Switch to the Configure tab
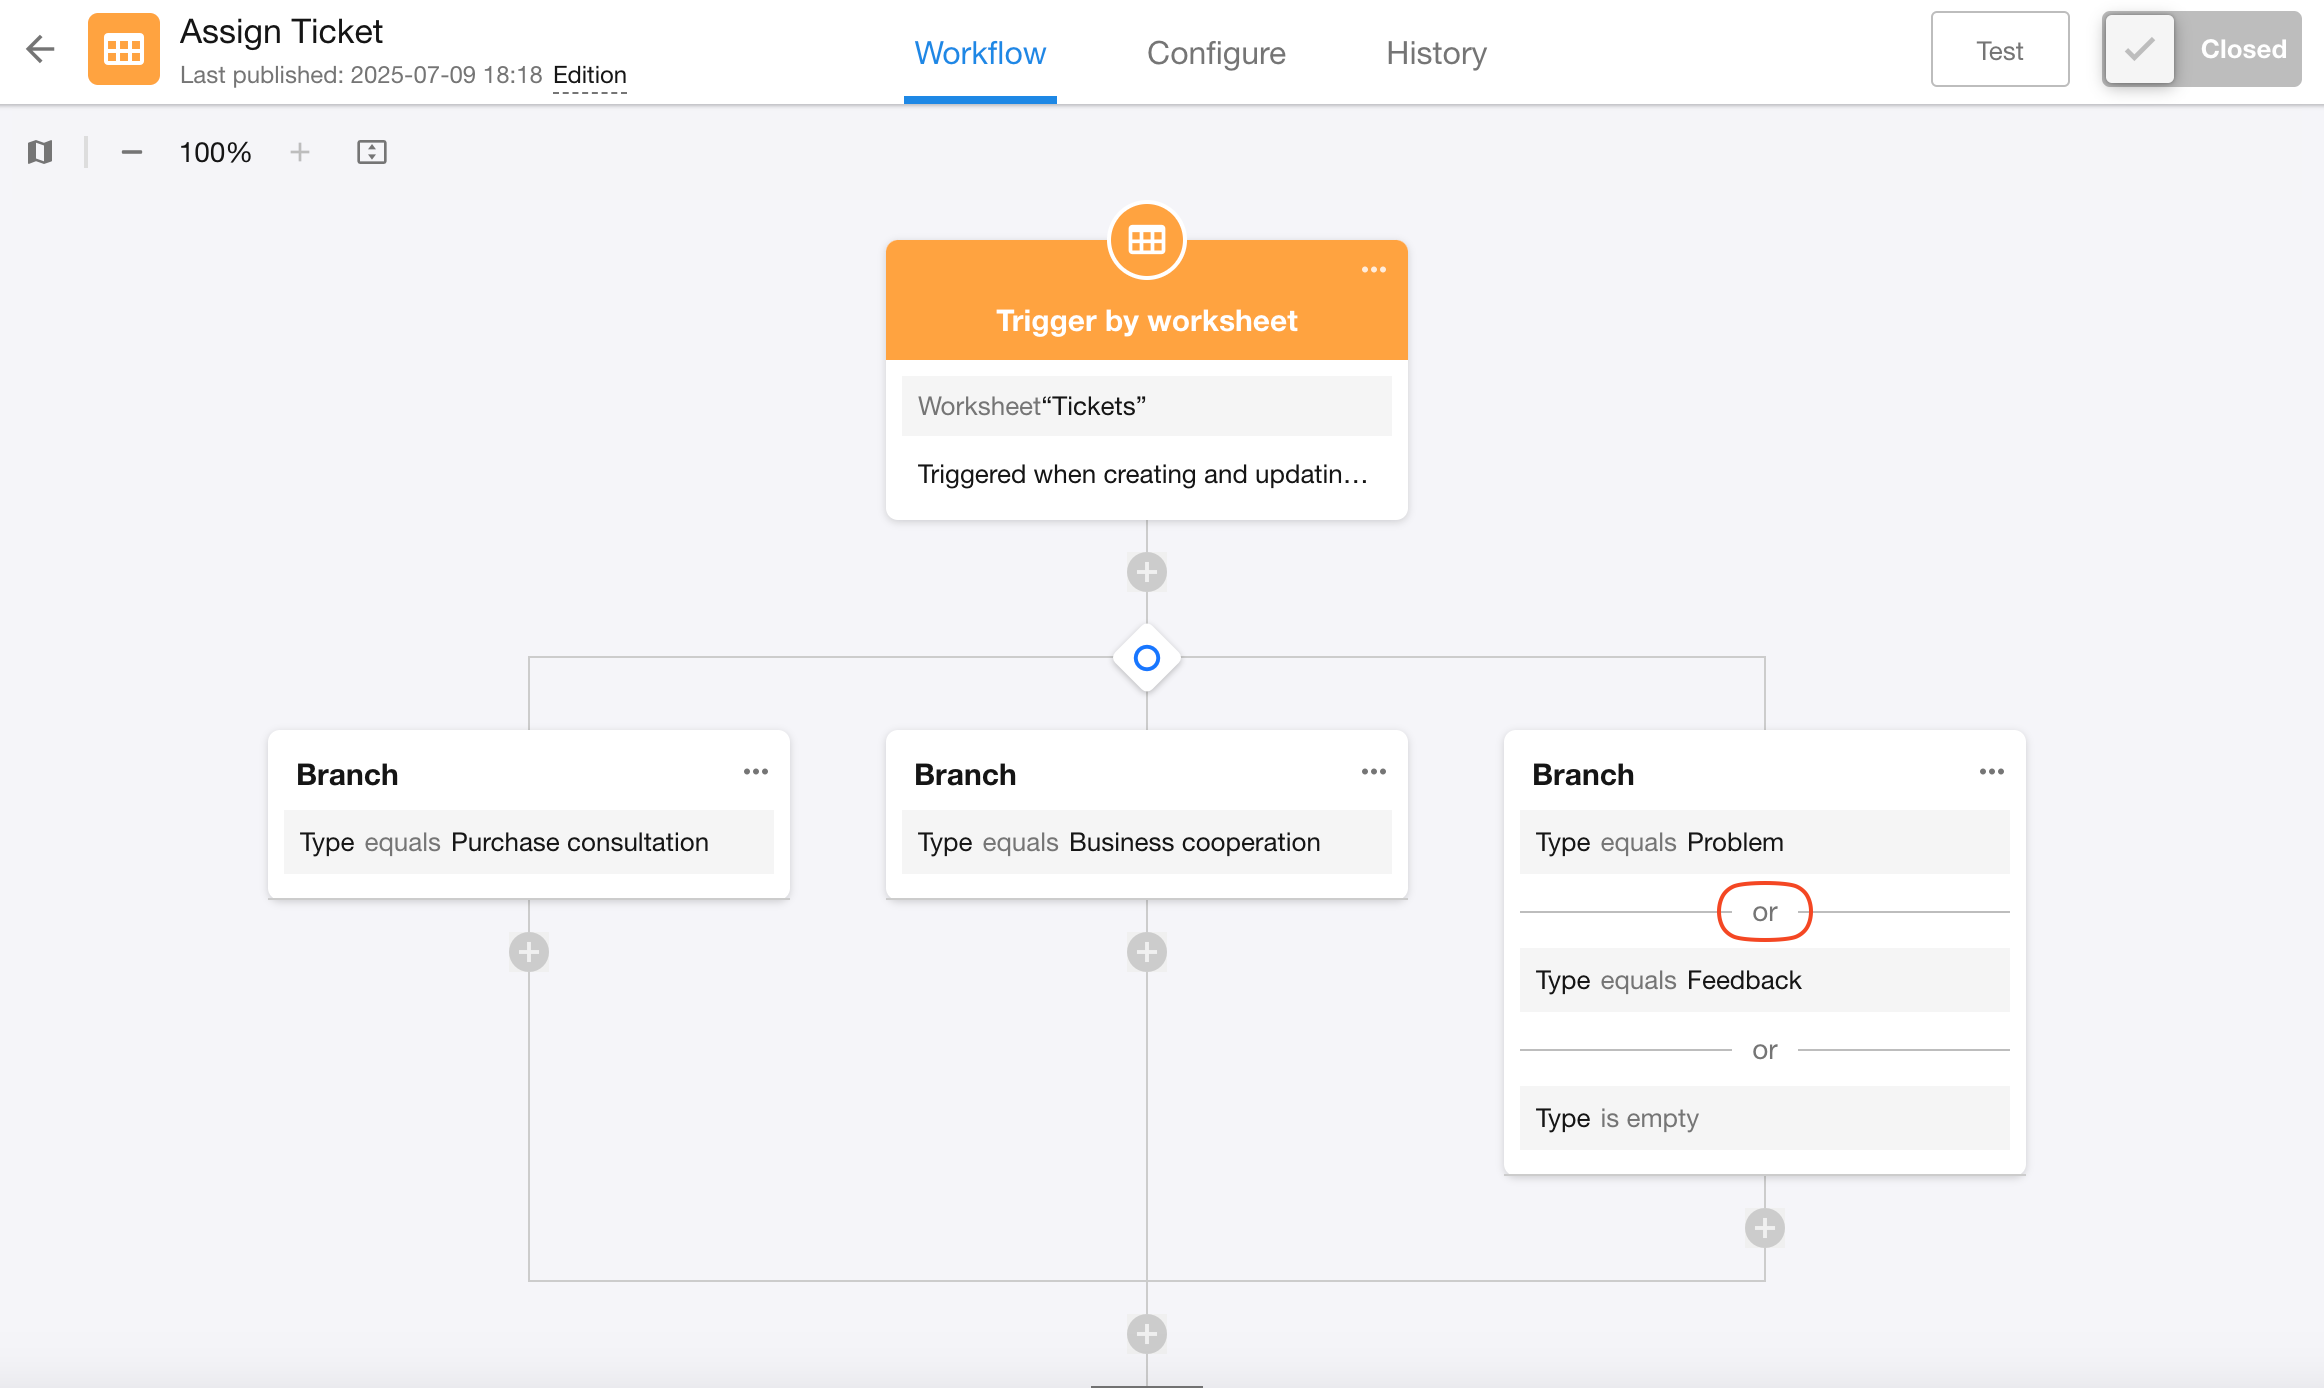Screen dimensions: 2324x1388 [x=1216, y=53]
